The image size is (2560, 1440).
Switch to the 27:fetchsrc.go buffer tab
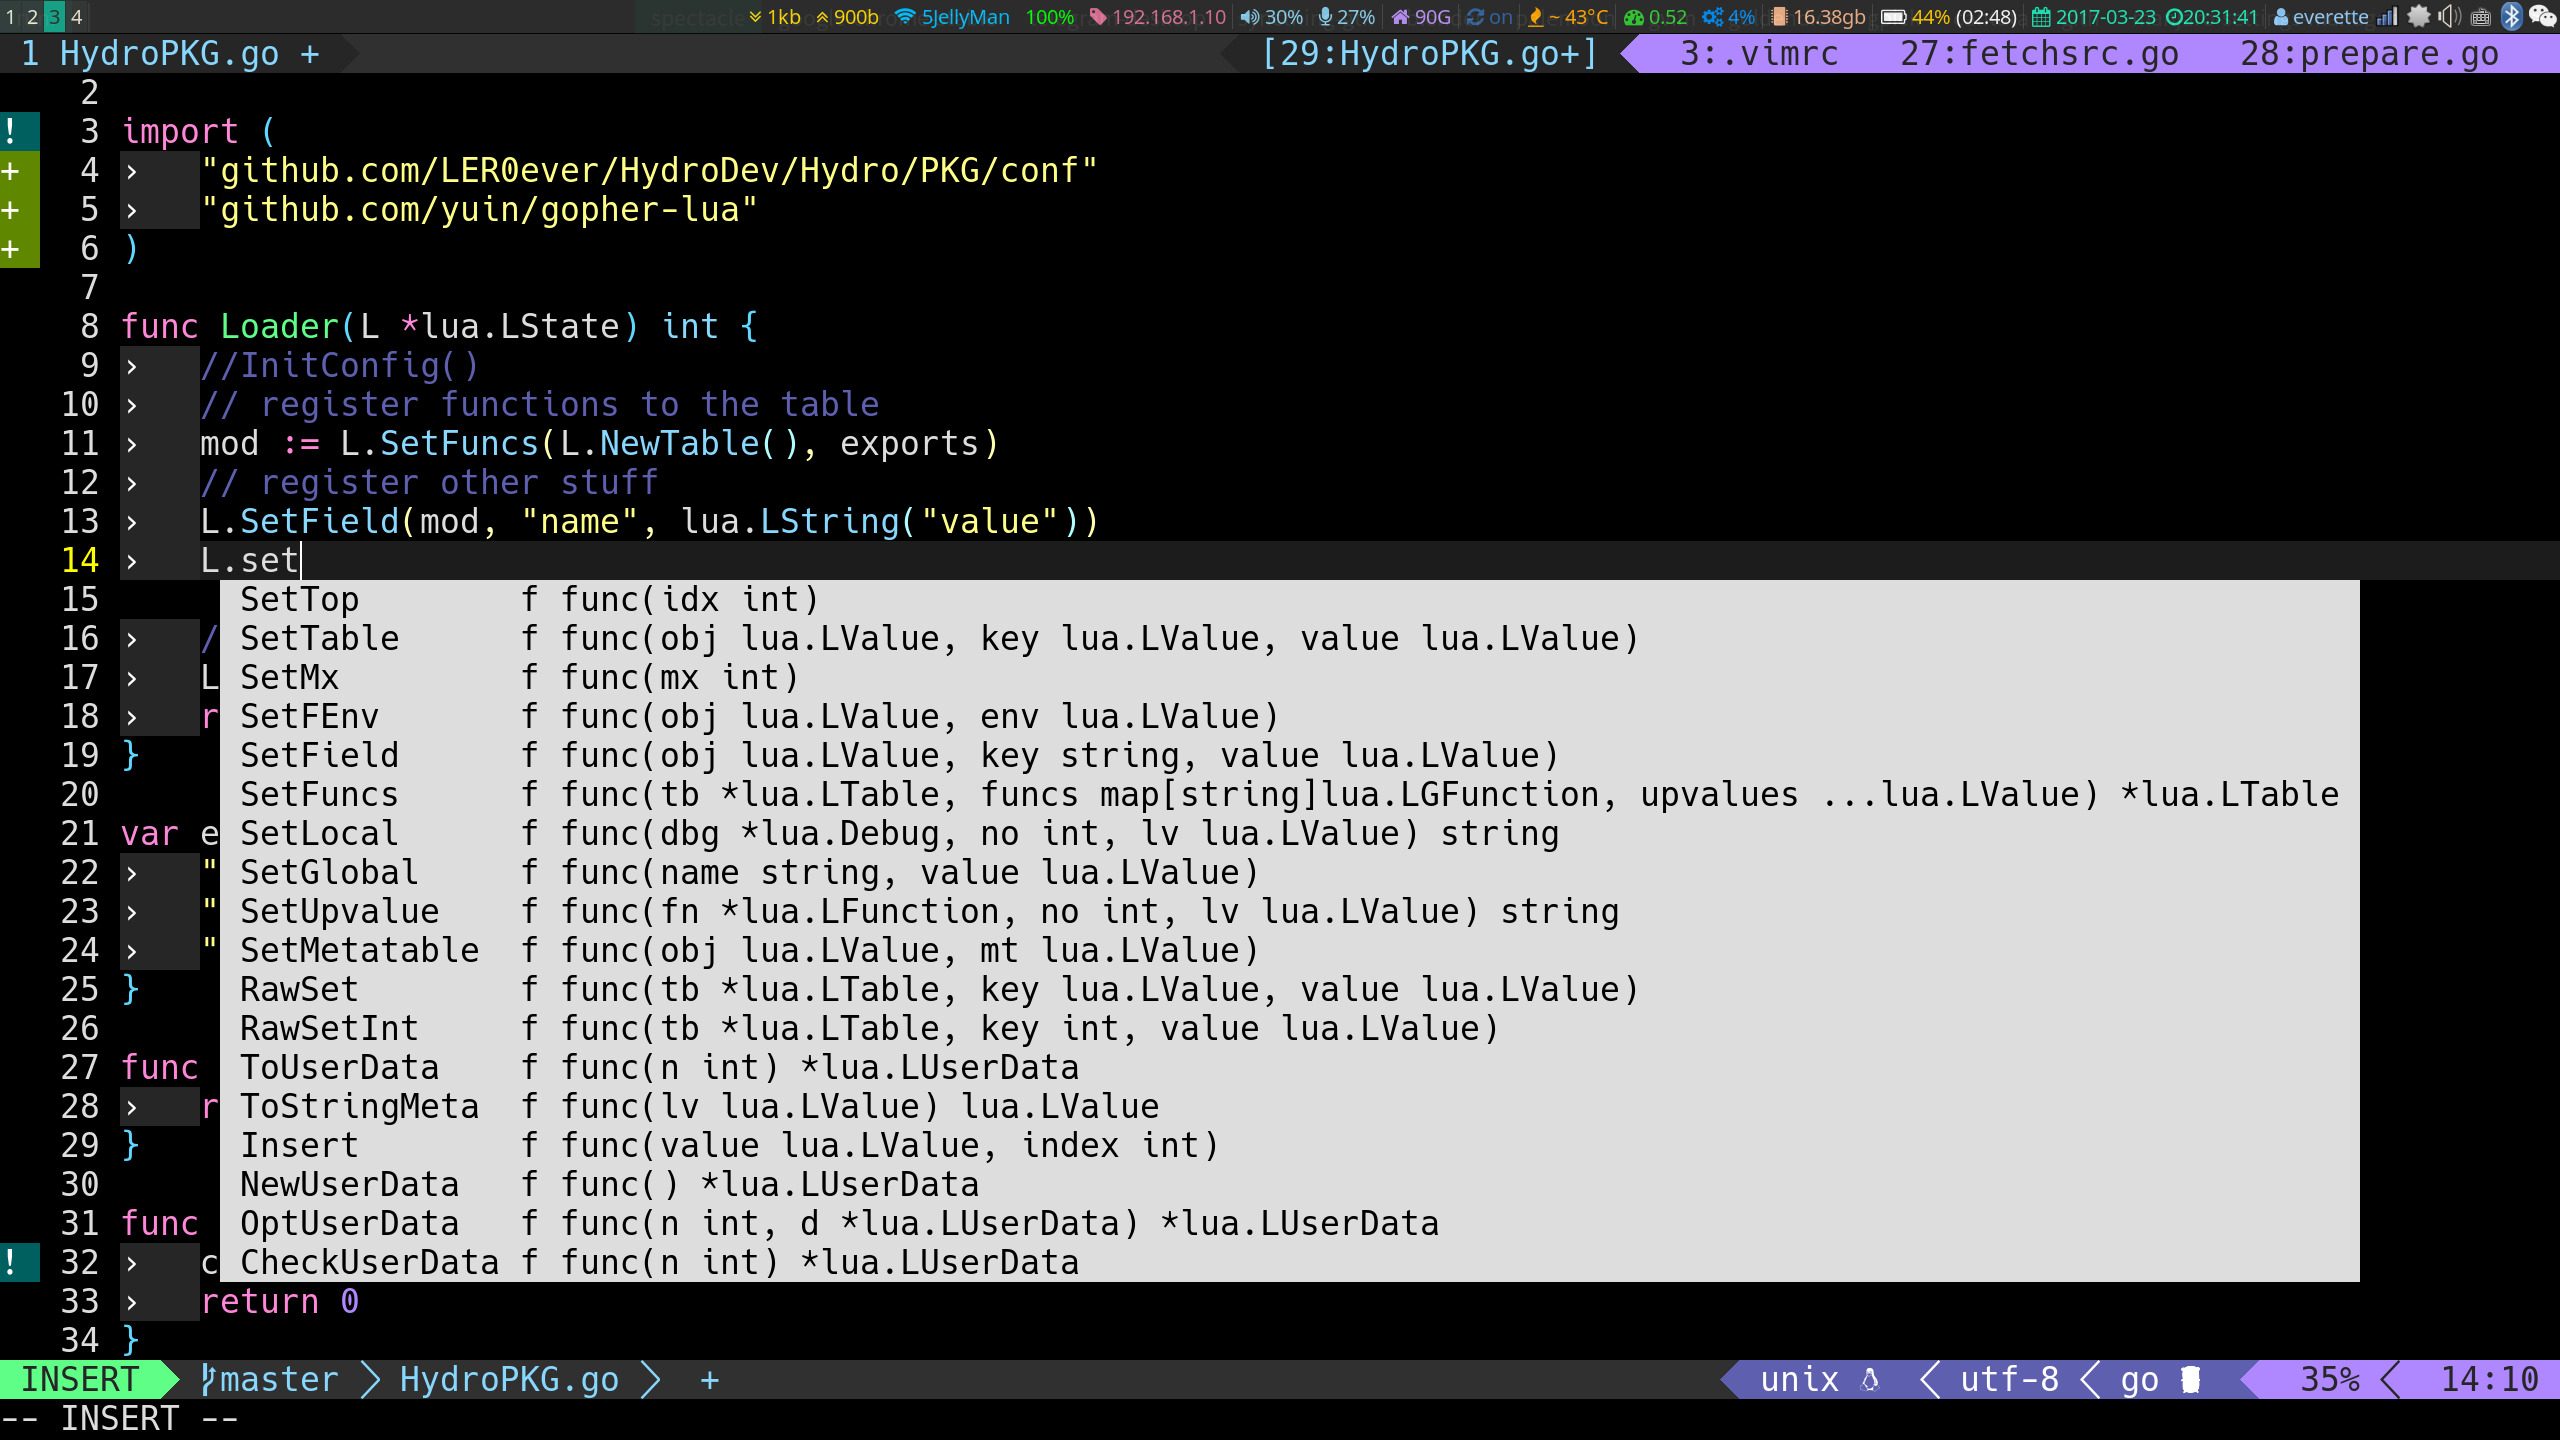[2039, 53]
